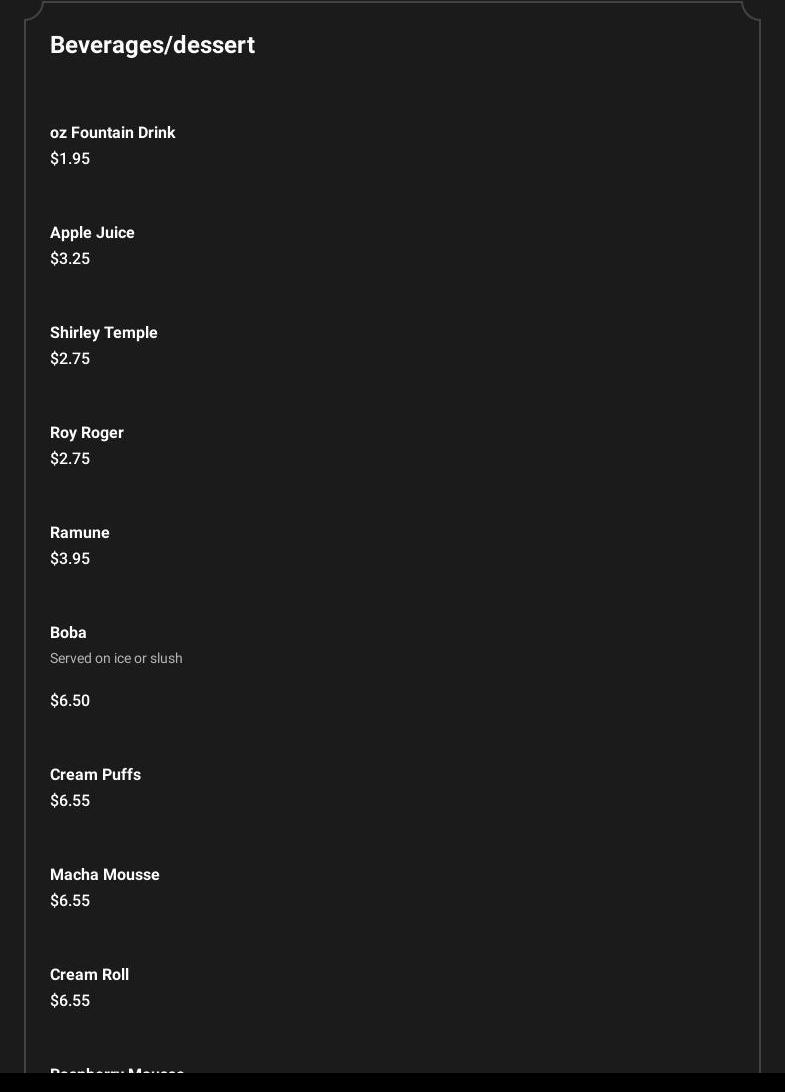Click the $6.55 price under Cream Roll

click(70, 1000)
